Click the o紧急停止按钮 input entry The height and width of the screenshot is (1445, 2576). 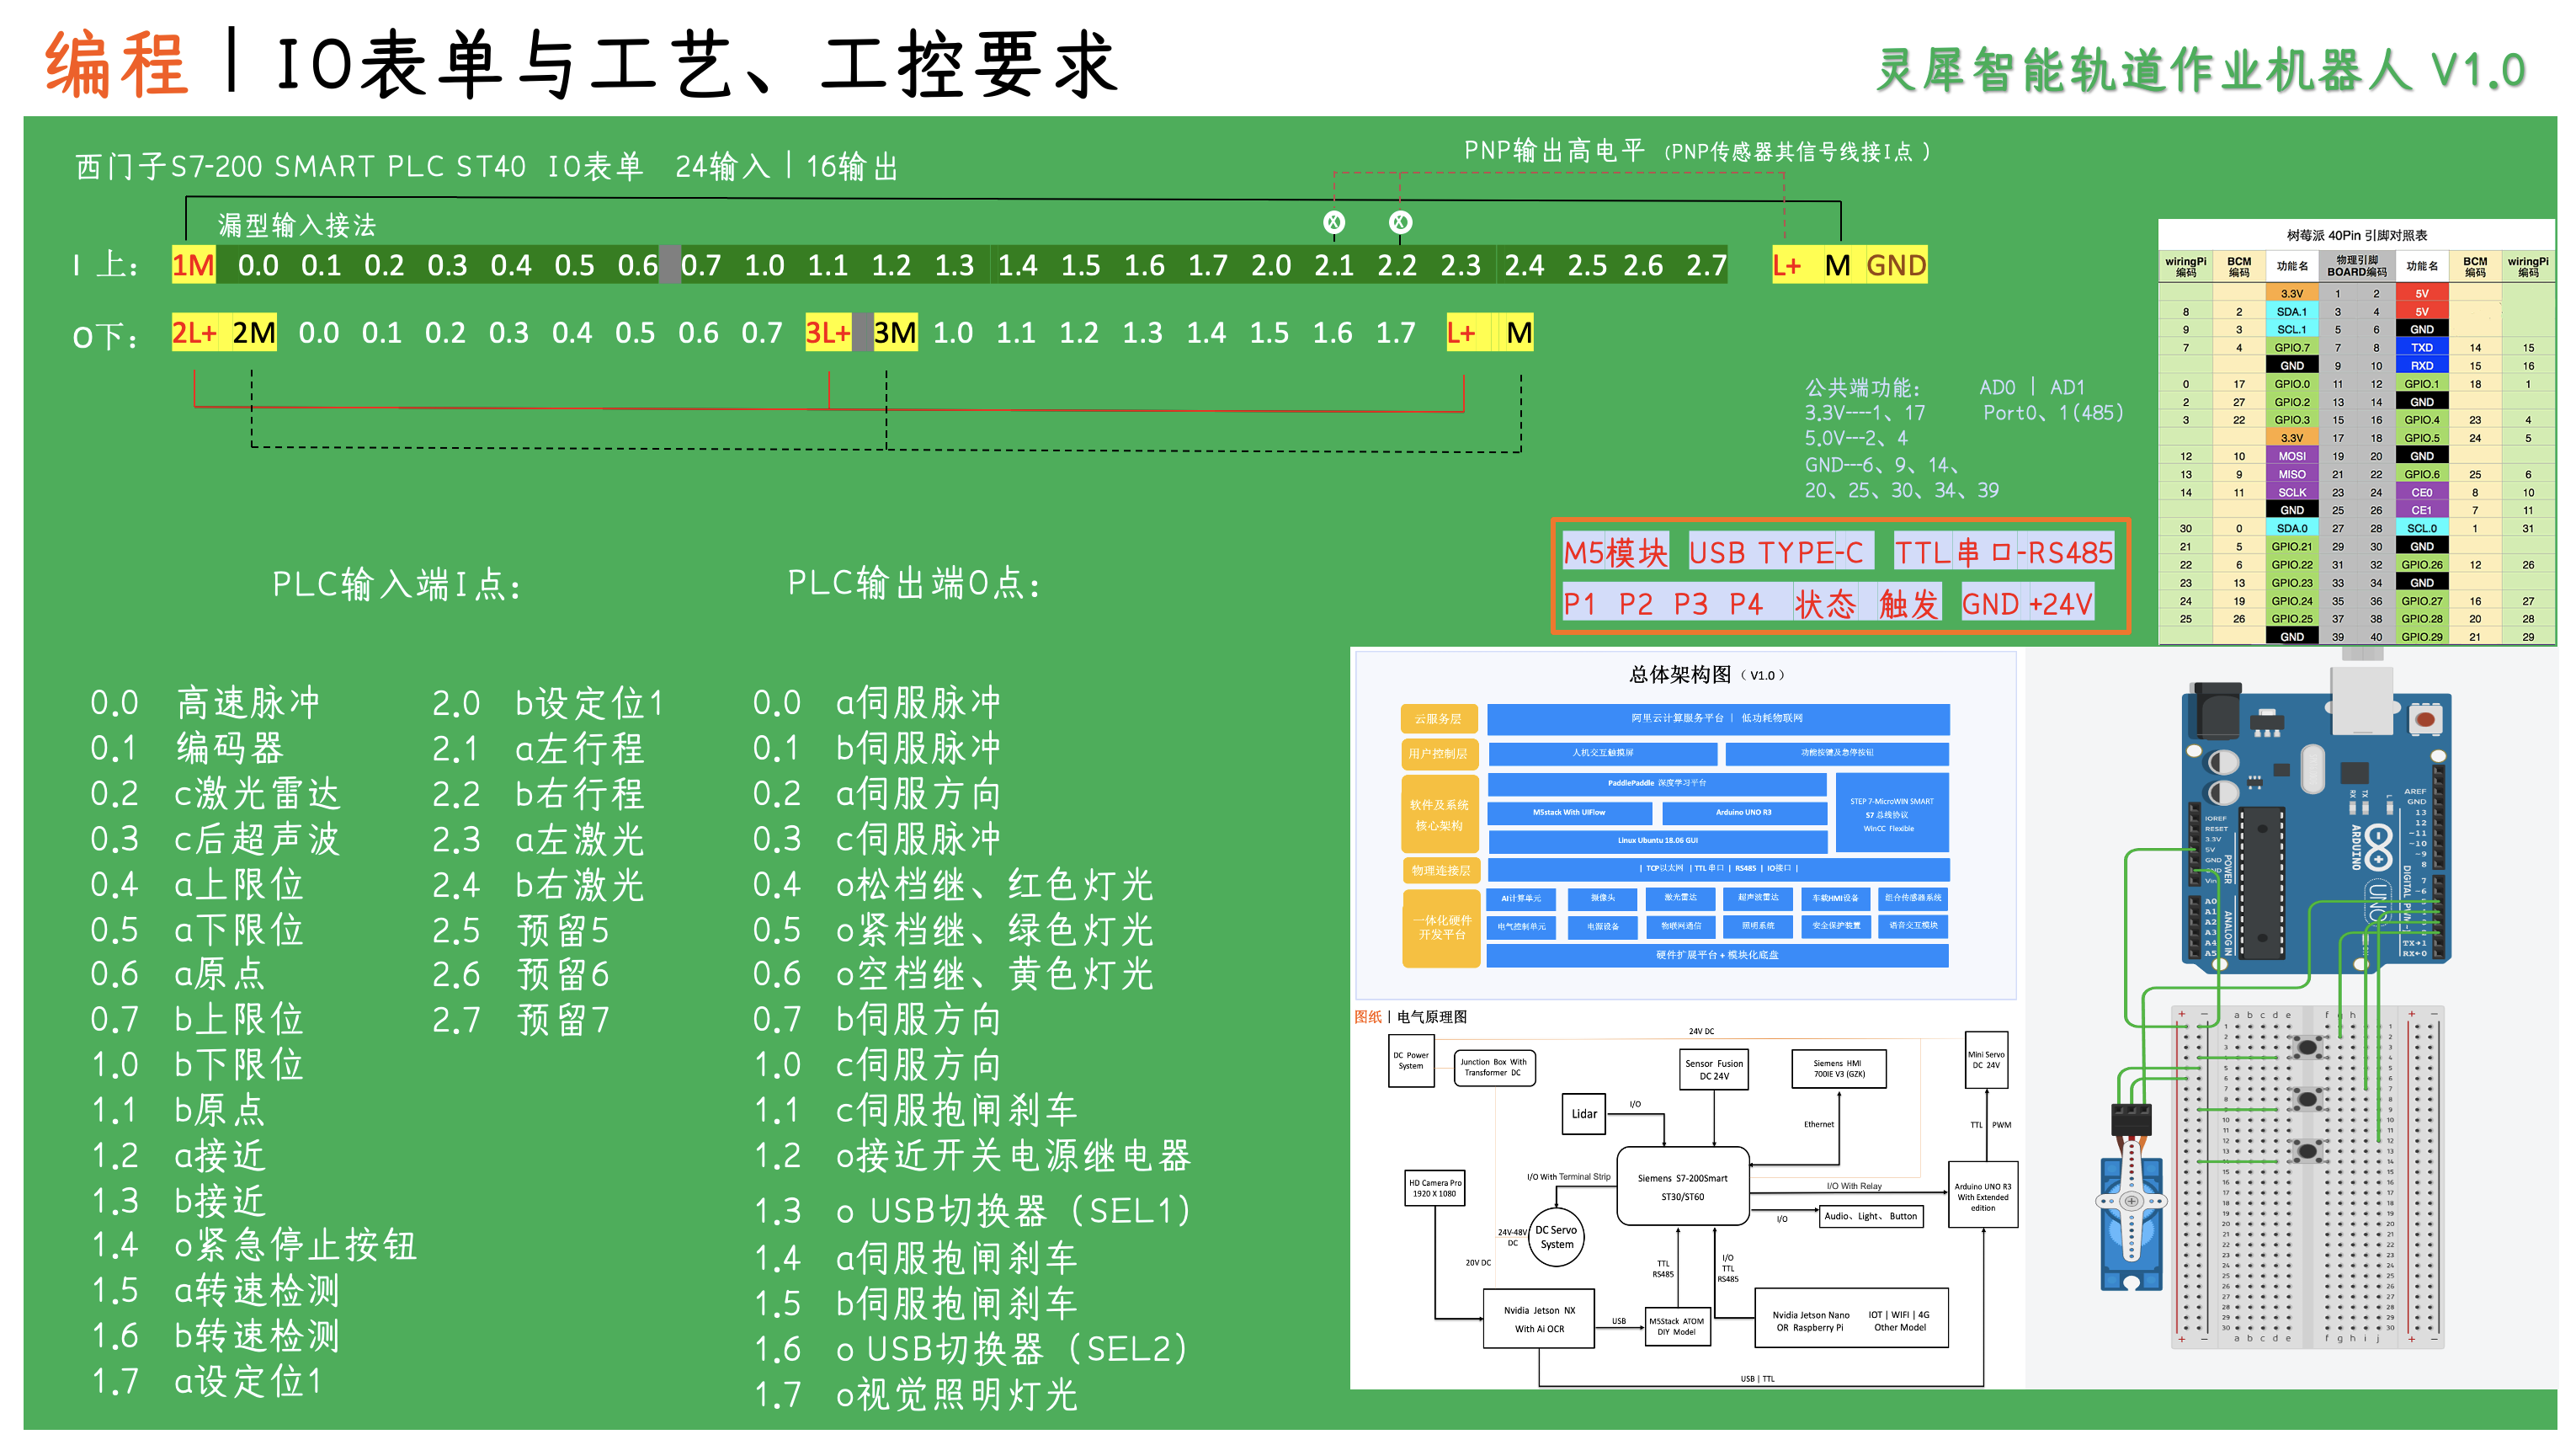(295, 1245)
